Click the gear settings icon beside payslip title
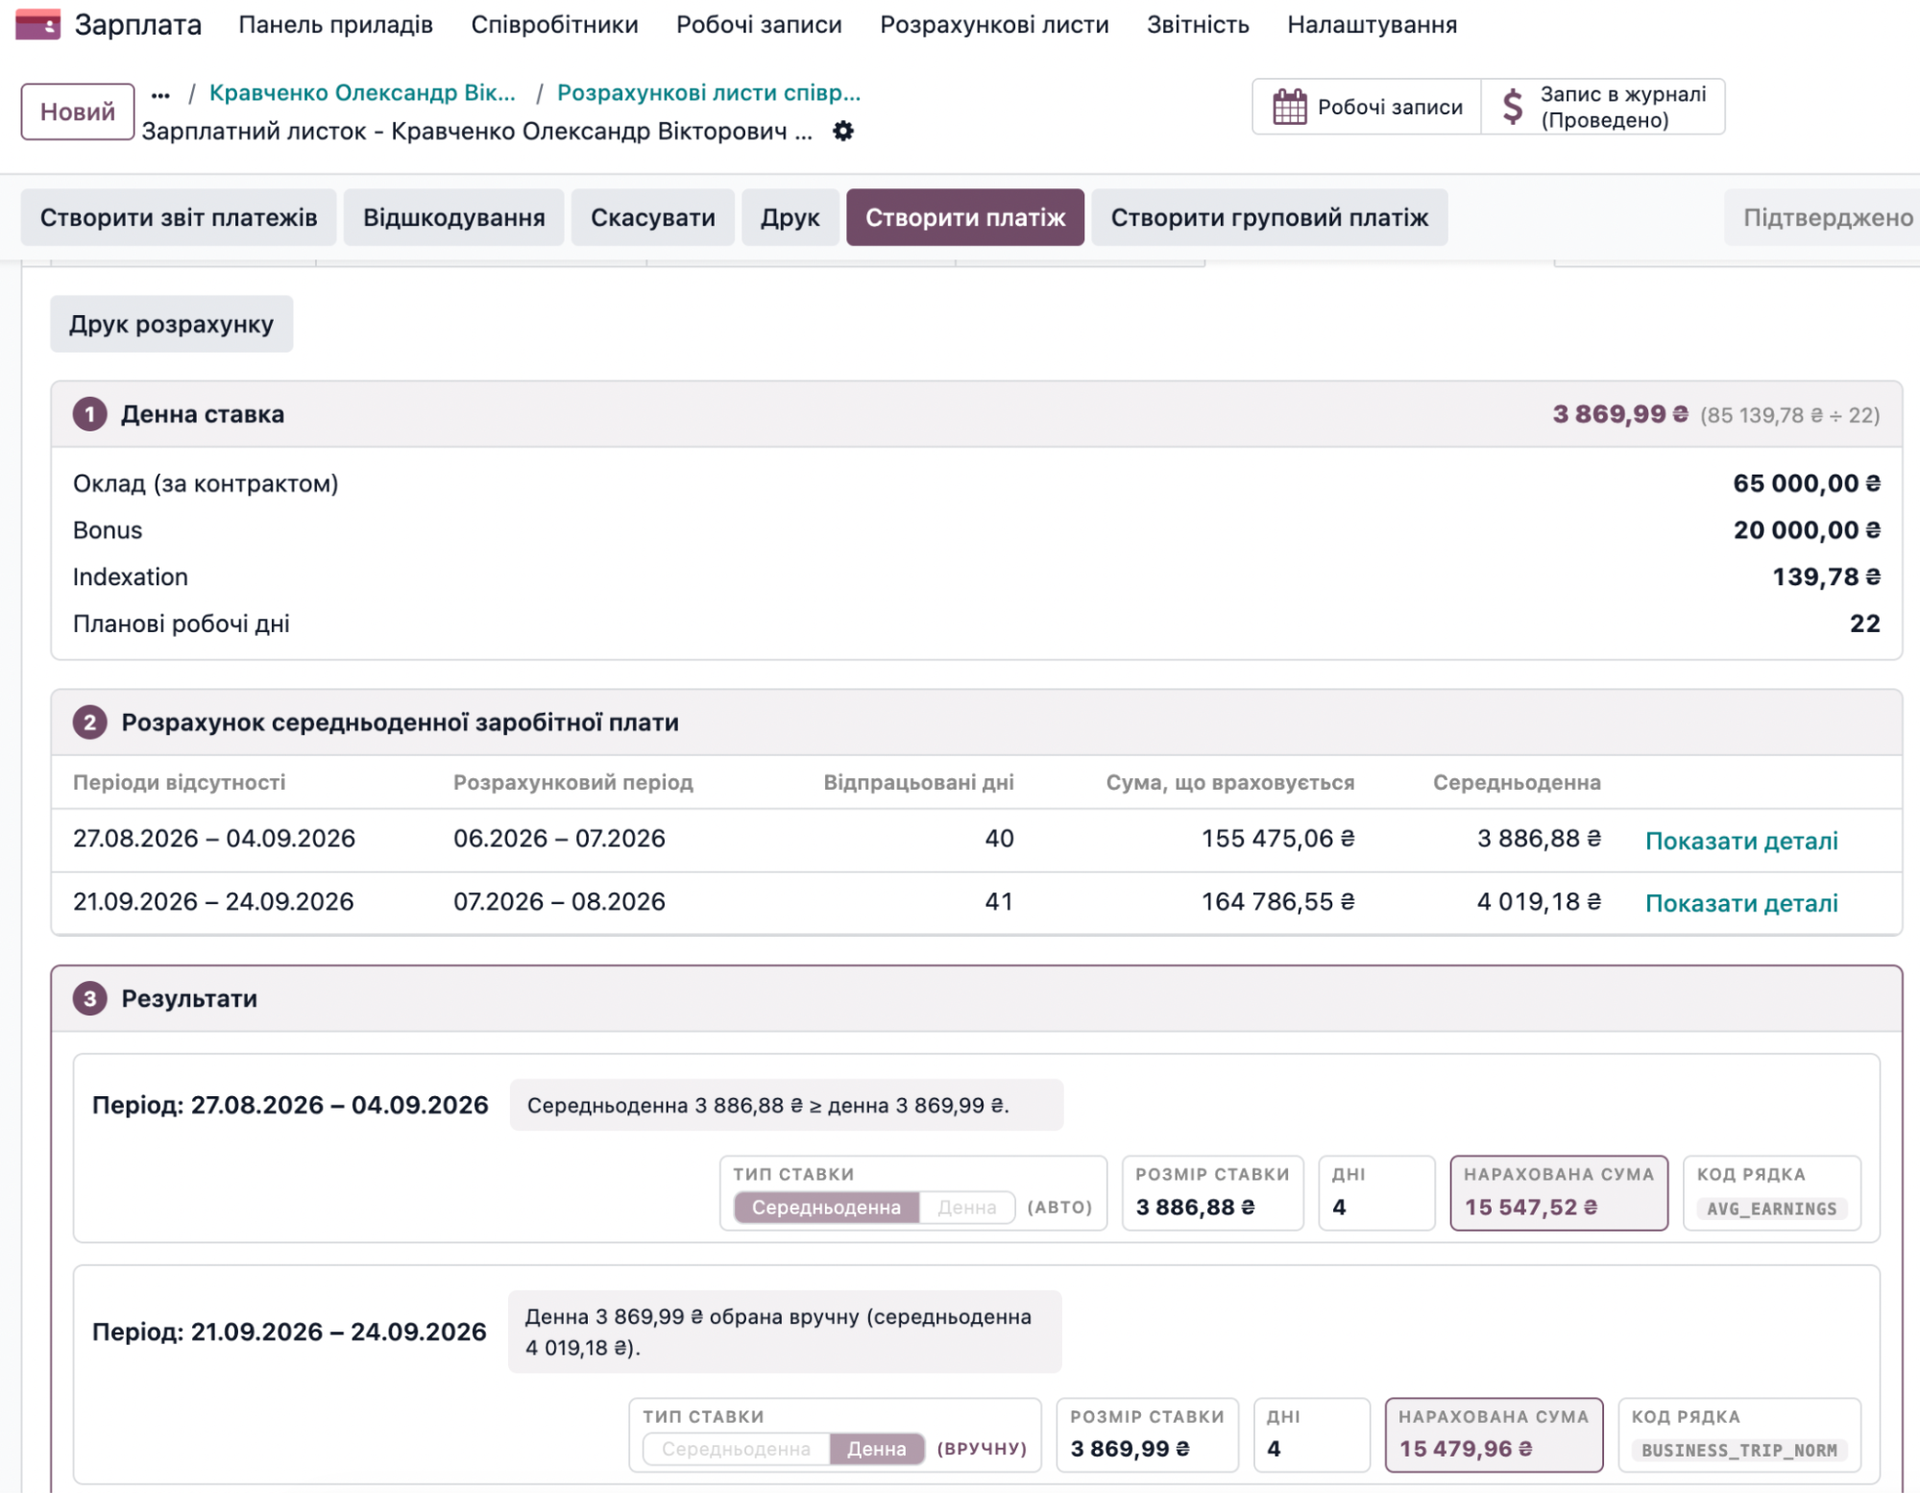 pos(843,131)
